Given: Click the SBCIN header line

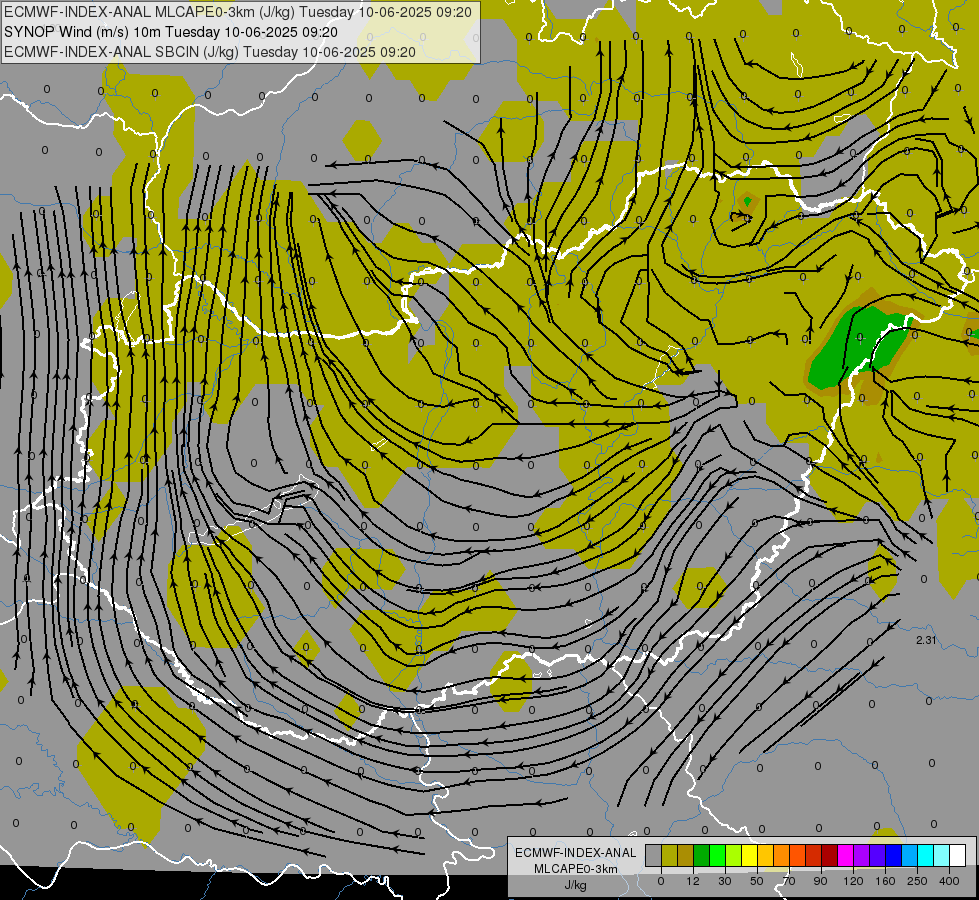Looking at the screenshot, I should click(x=210, y=52).
